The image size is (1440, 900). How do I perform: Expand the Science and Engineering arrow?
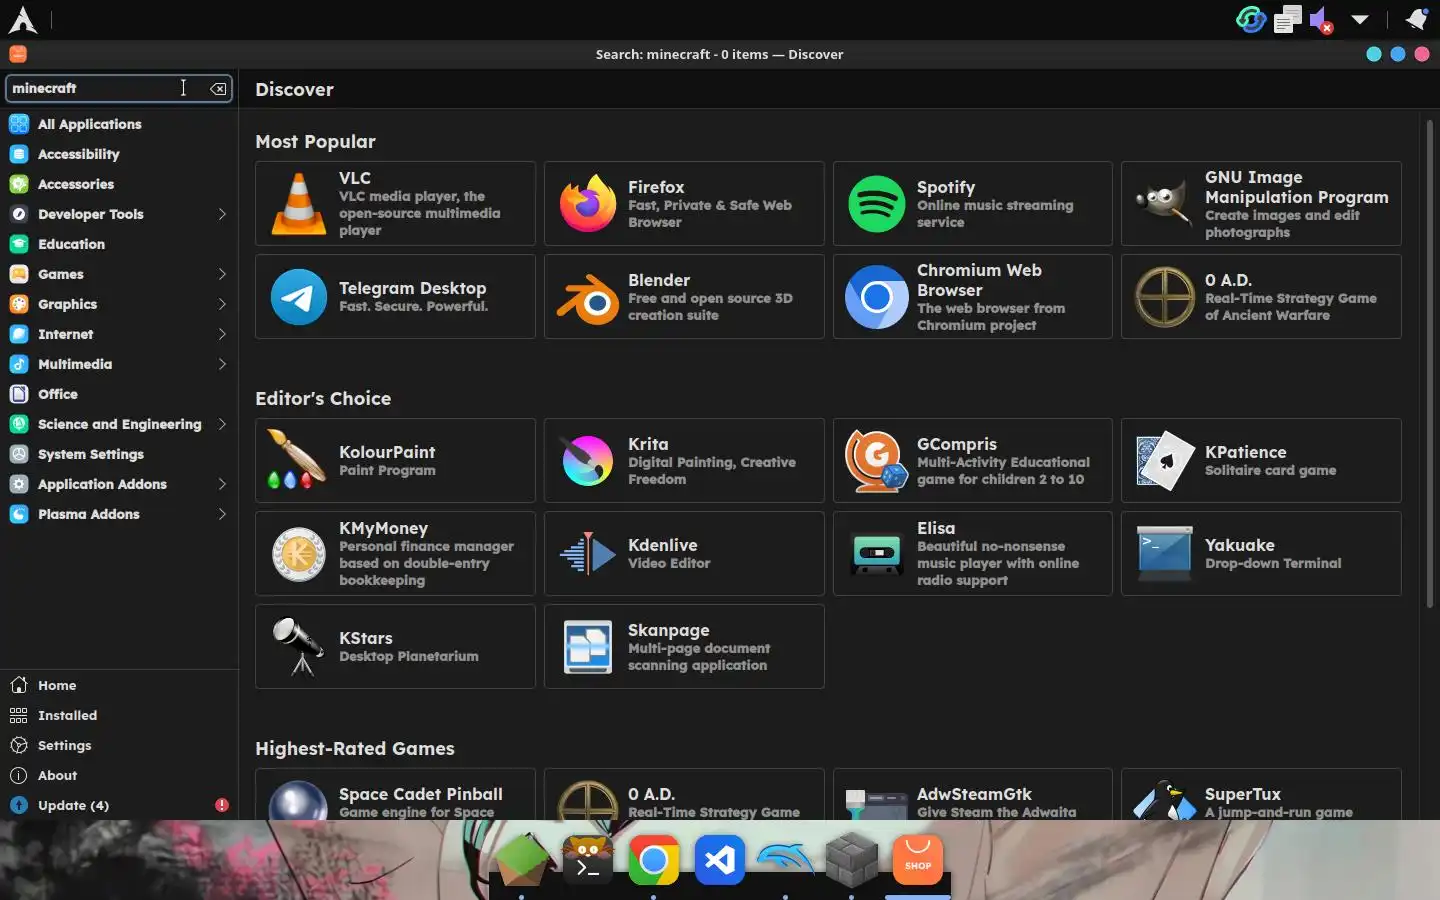[x=222, y=424]
